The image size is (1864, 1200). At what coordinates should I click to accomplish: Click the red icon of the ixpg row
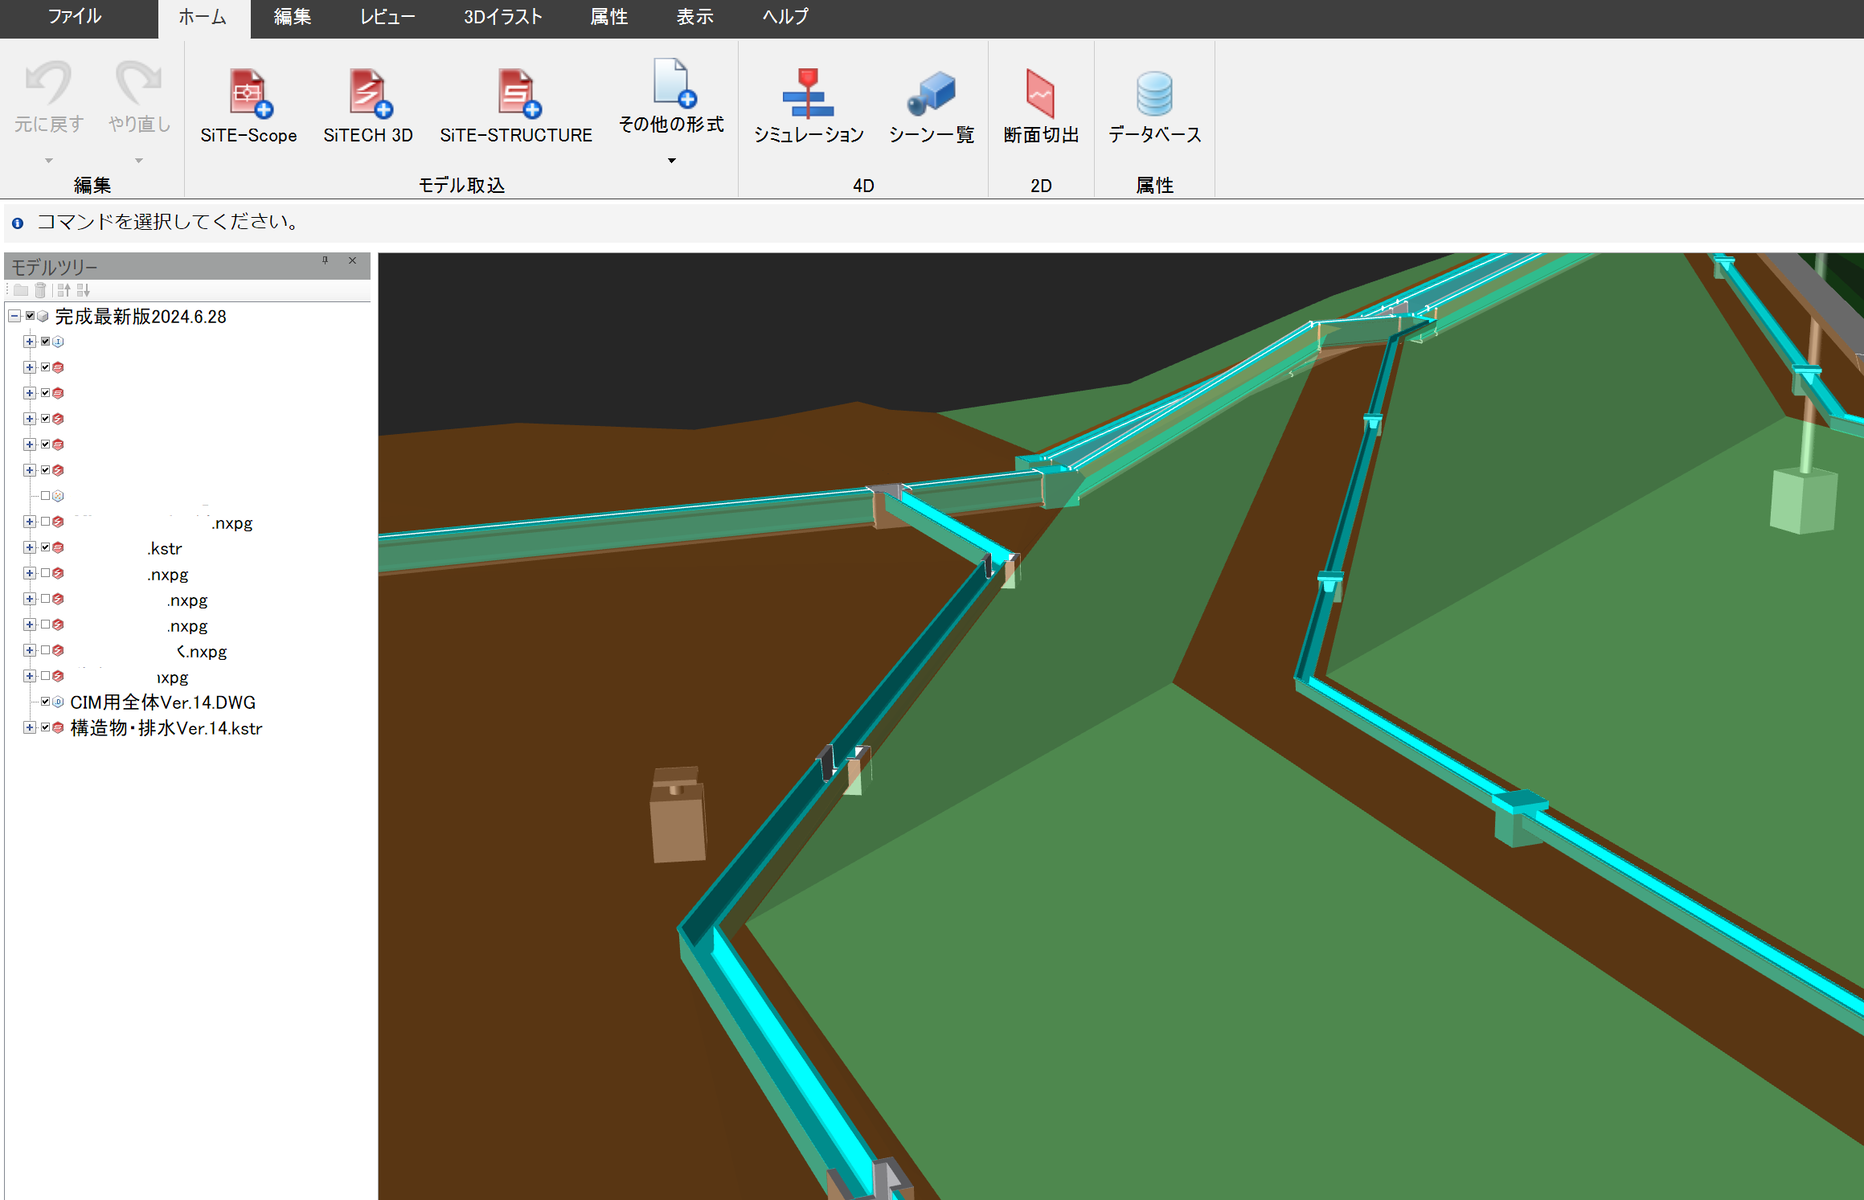click(x=58, y=676)
